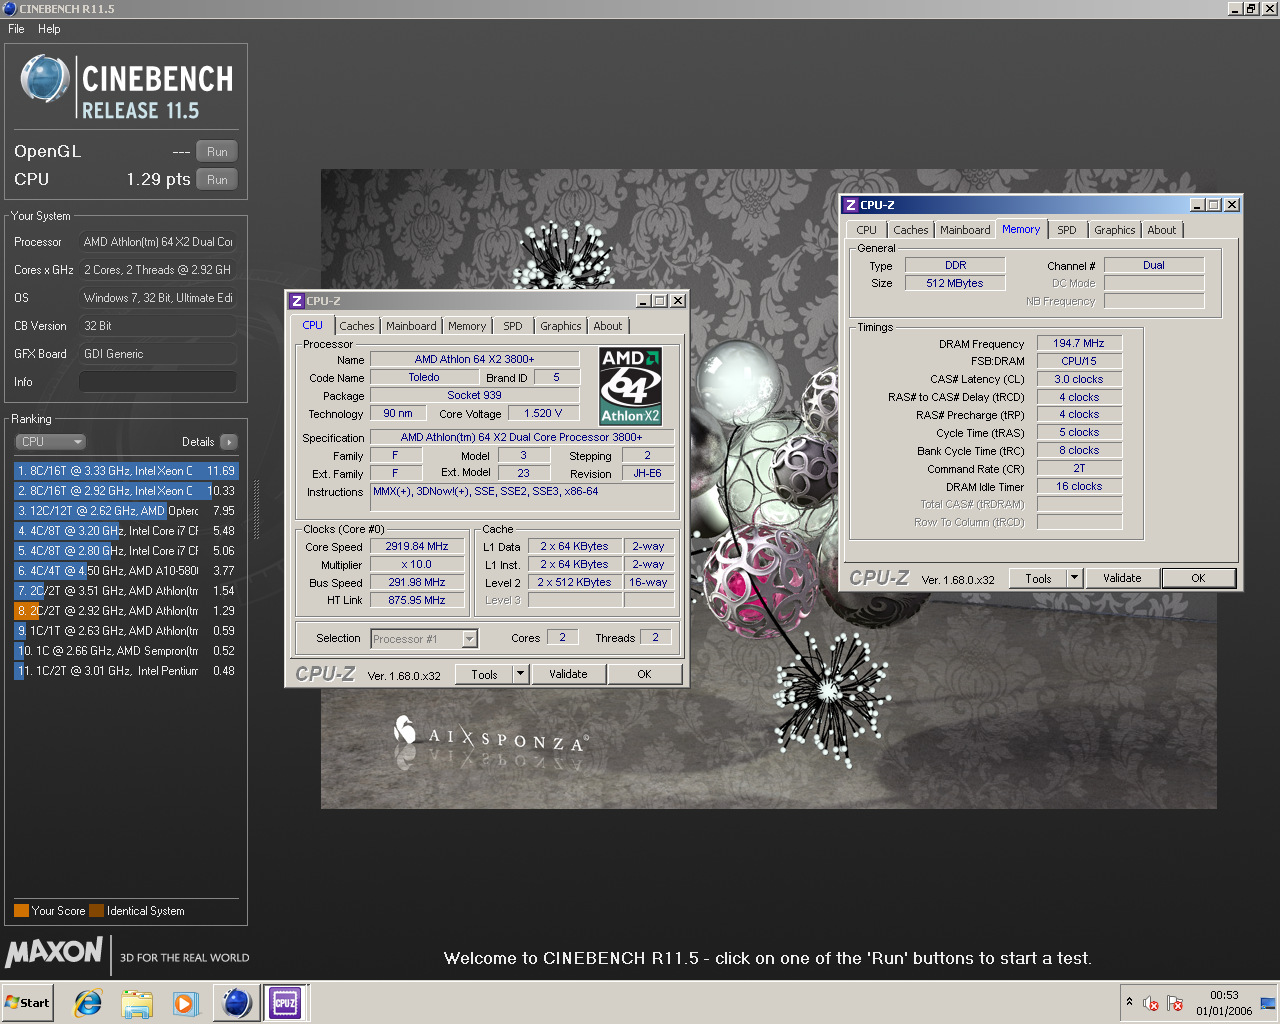Viewport: 1280px width, 1024px height.
Task: Click the AMD Athlon X2 logo image
Action: click(630, 386)
